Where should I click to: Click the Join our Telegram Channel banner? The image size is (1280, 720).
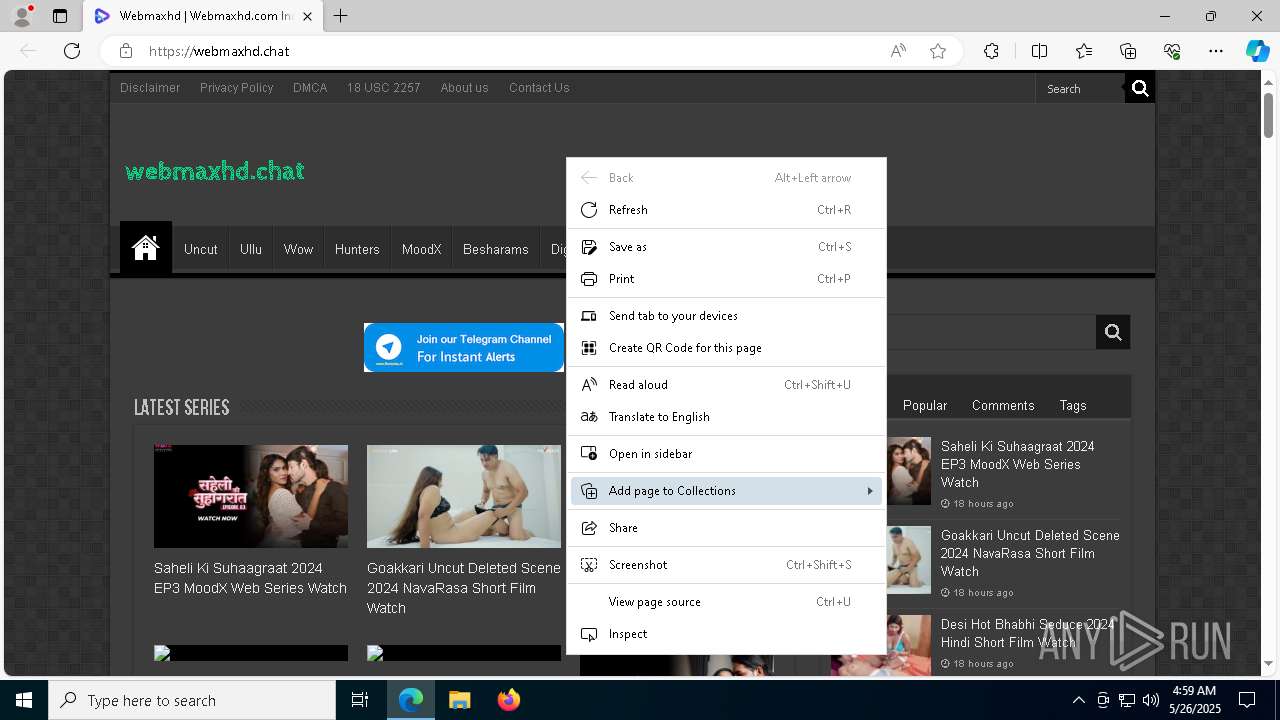[x=464, y=347]
